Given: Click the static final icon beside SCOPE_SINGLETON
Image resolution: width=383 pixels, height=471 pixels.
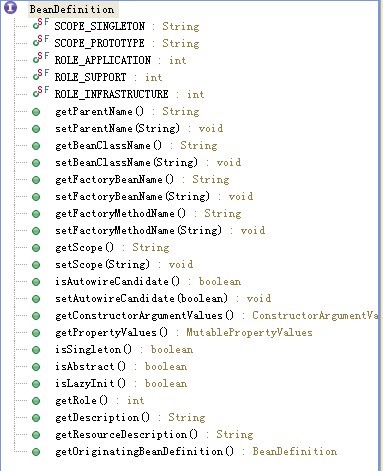Looking at the screenshot, I should [41, 24].
